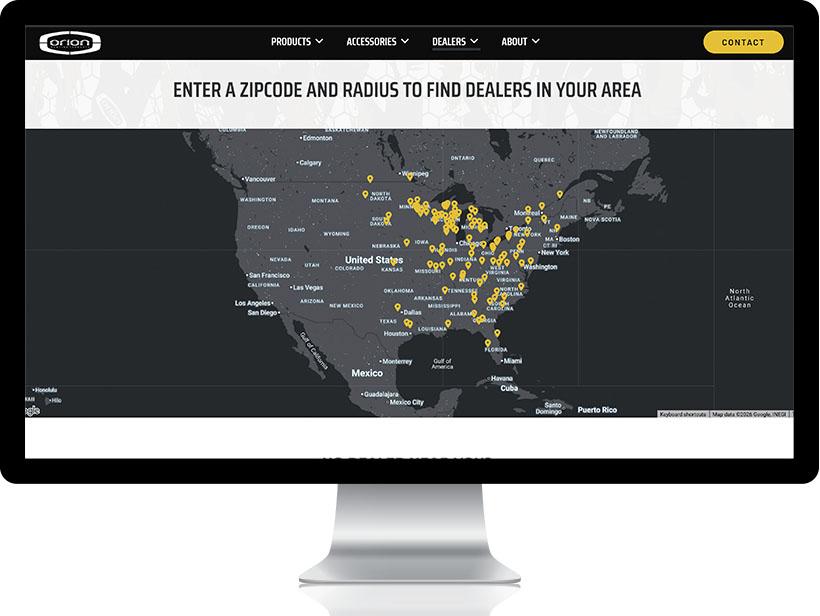Expand the Accessories dropdown menu

[x=377, y=42]
